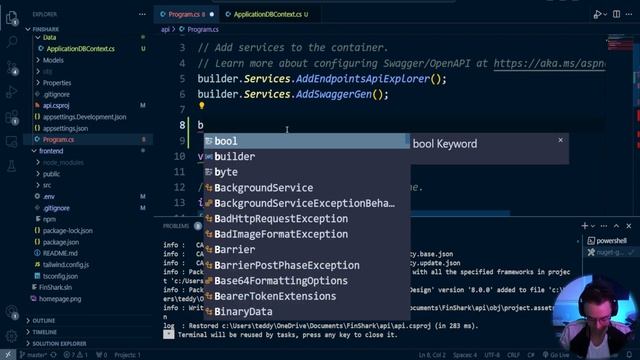The height and width of the screenshot is (360, 640).
Task: Expand the Properties folder
Action: 57,83
